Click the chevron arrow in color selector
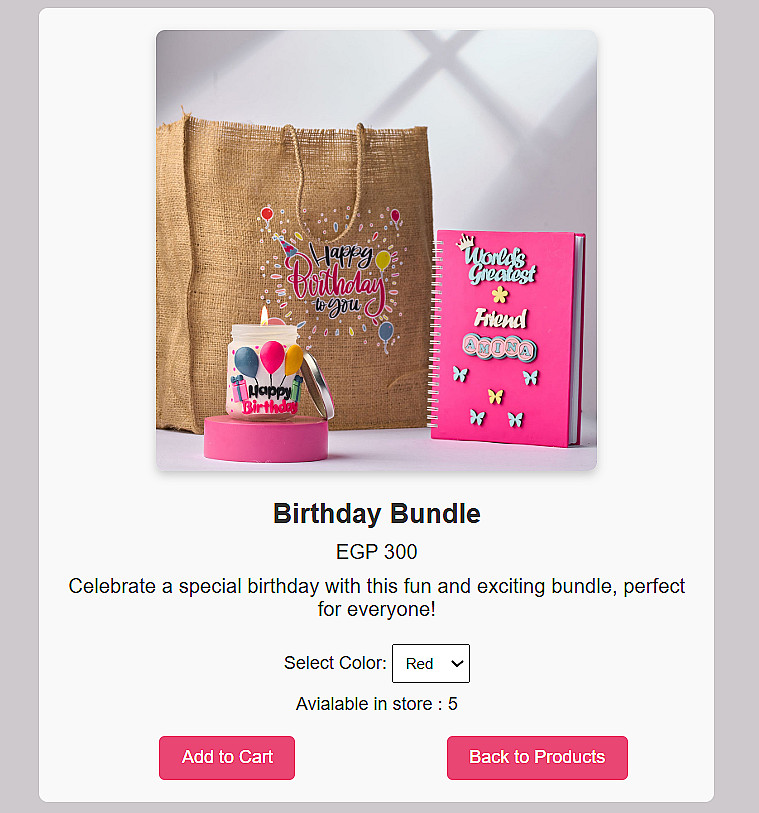The image size is (759, 813). pos(457,663)
